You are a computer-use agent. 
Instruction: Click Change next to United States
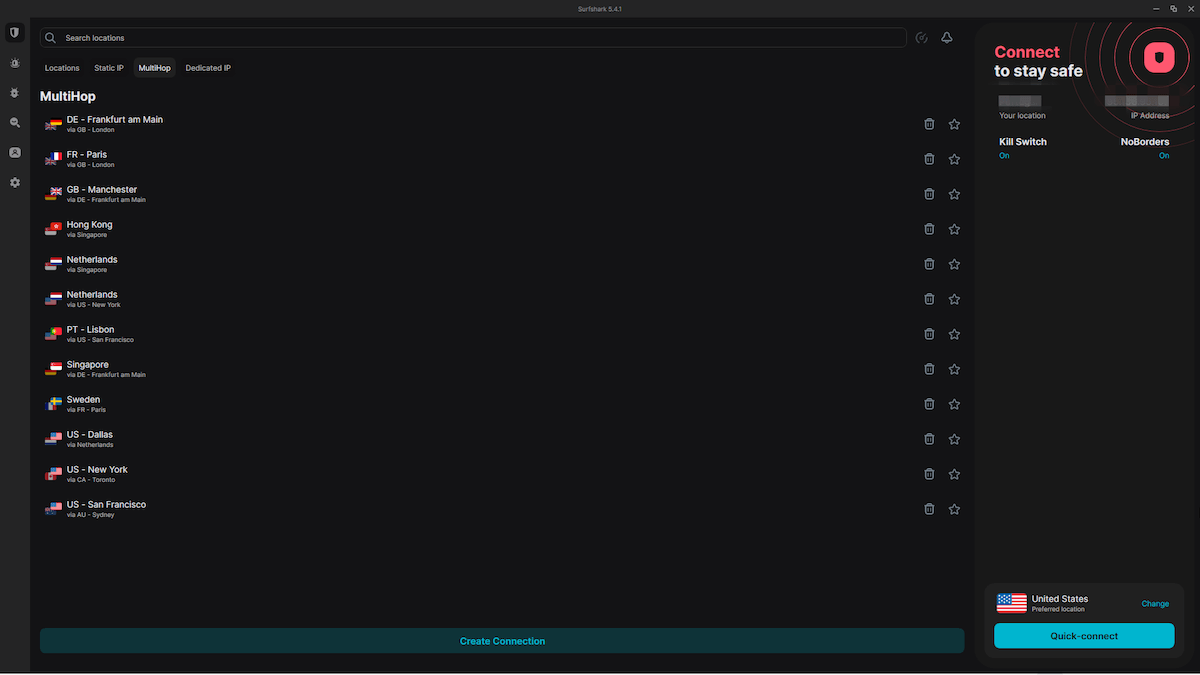coord(1155,604)
